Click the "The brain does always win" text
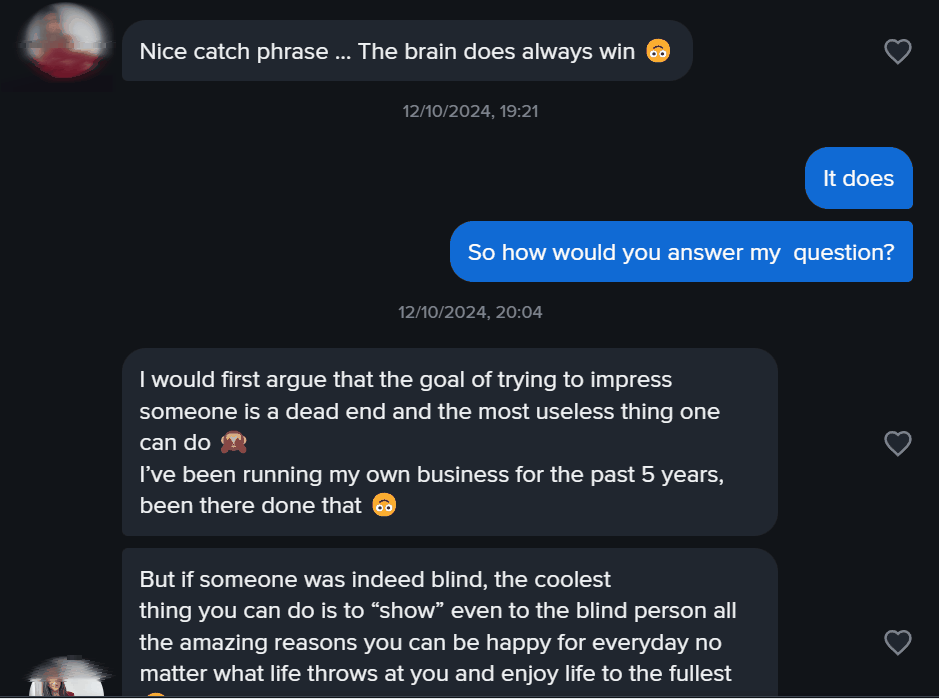 click(x=496, y=51)
